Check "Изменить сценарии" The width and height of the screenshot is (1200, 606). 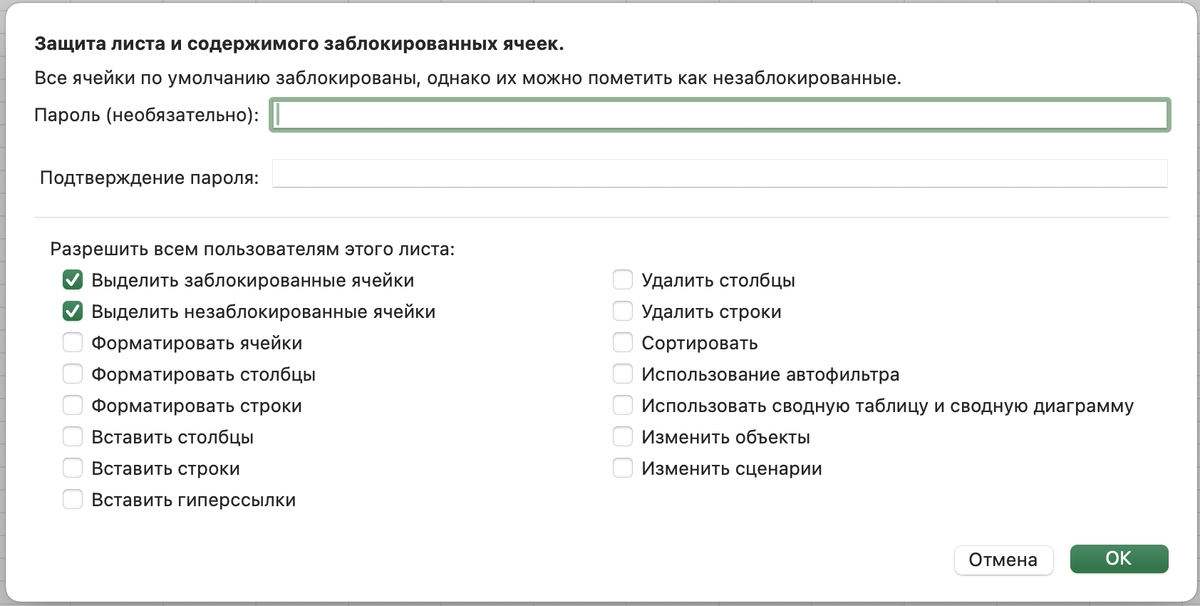[x=622, y=468]
